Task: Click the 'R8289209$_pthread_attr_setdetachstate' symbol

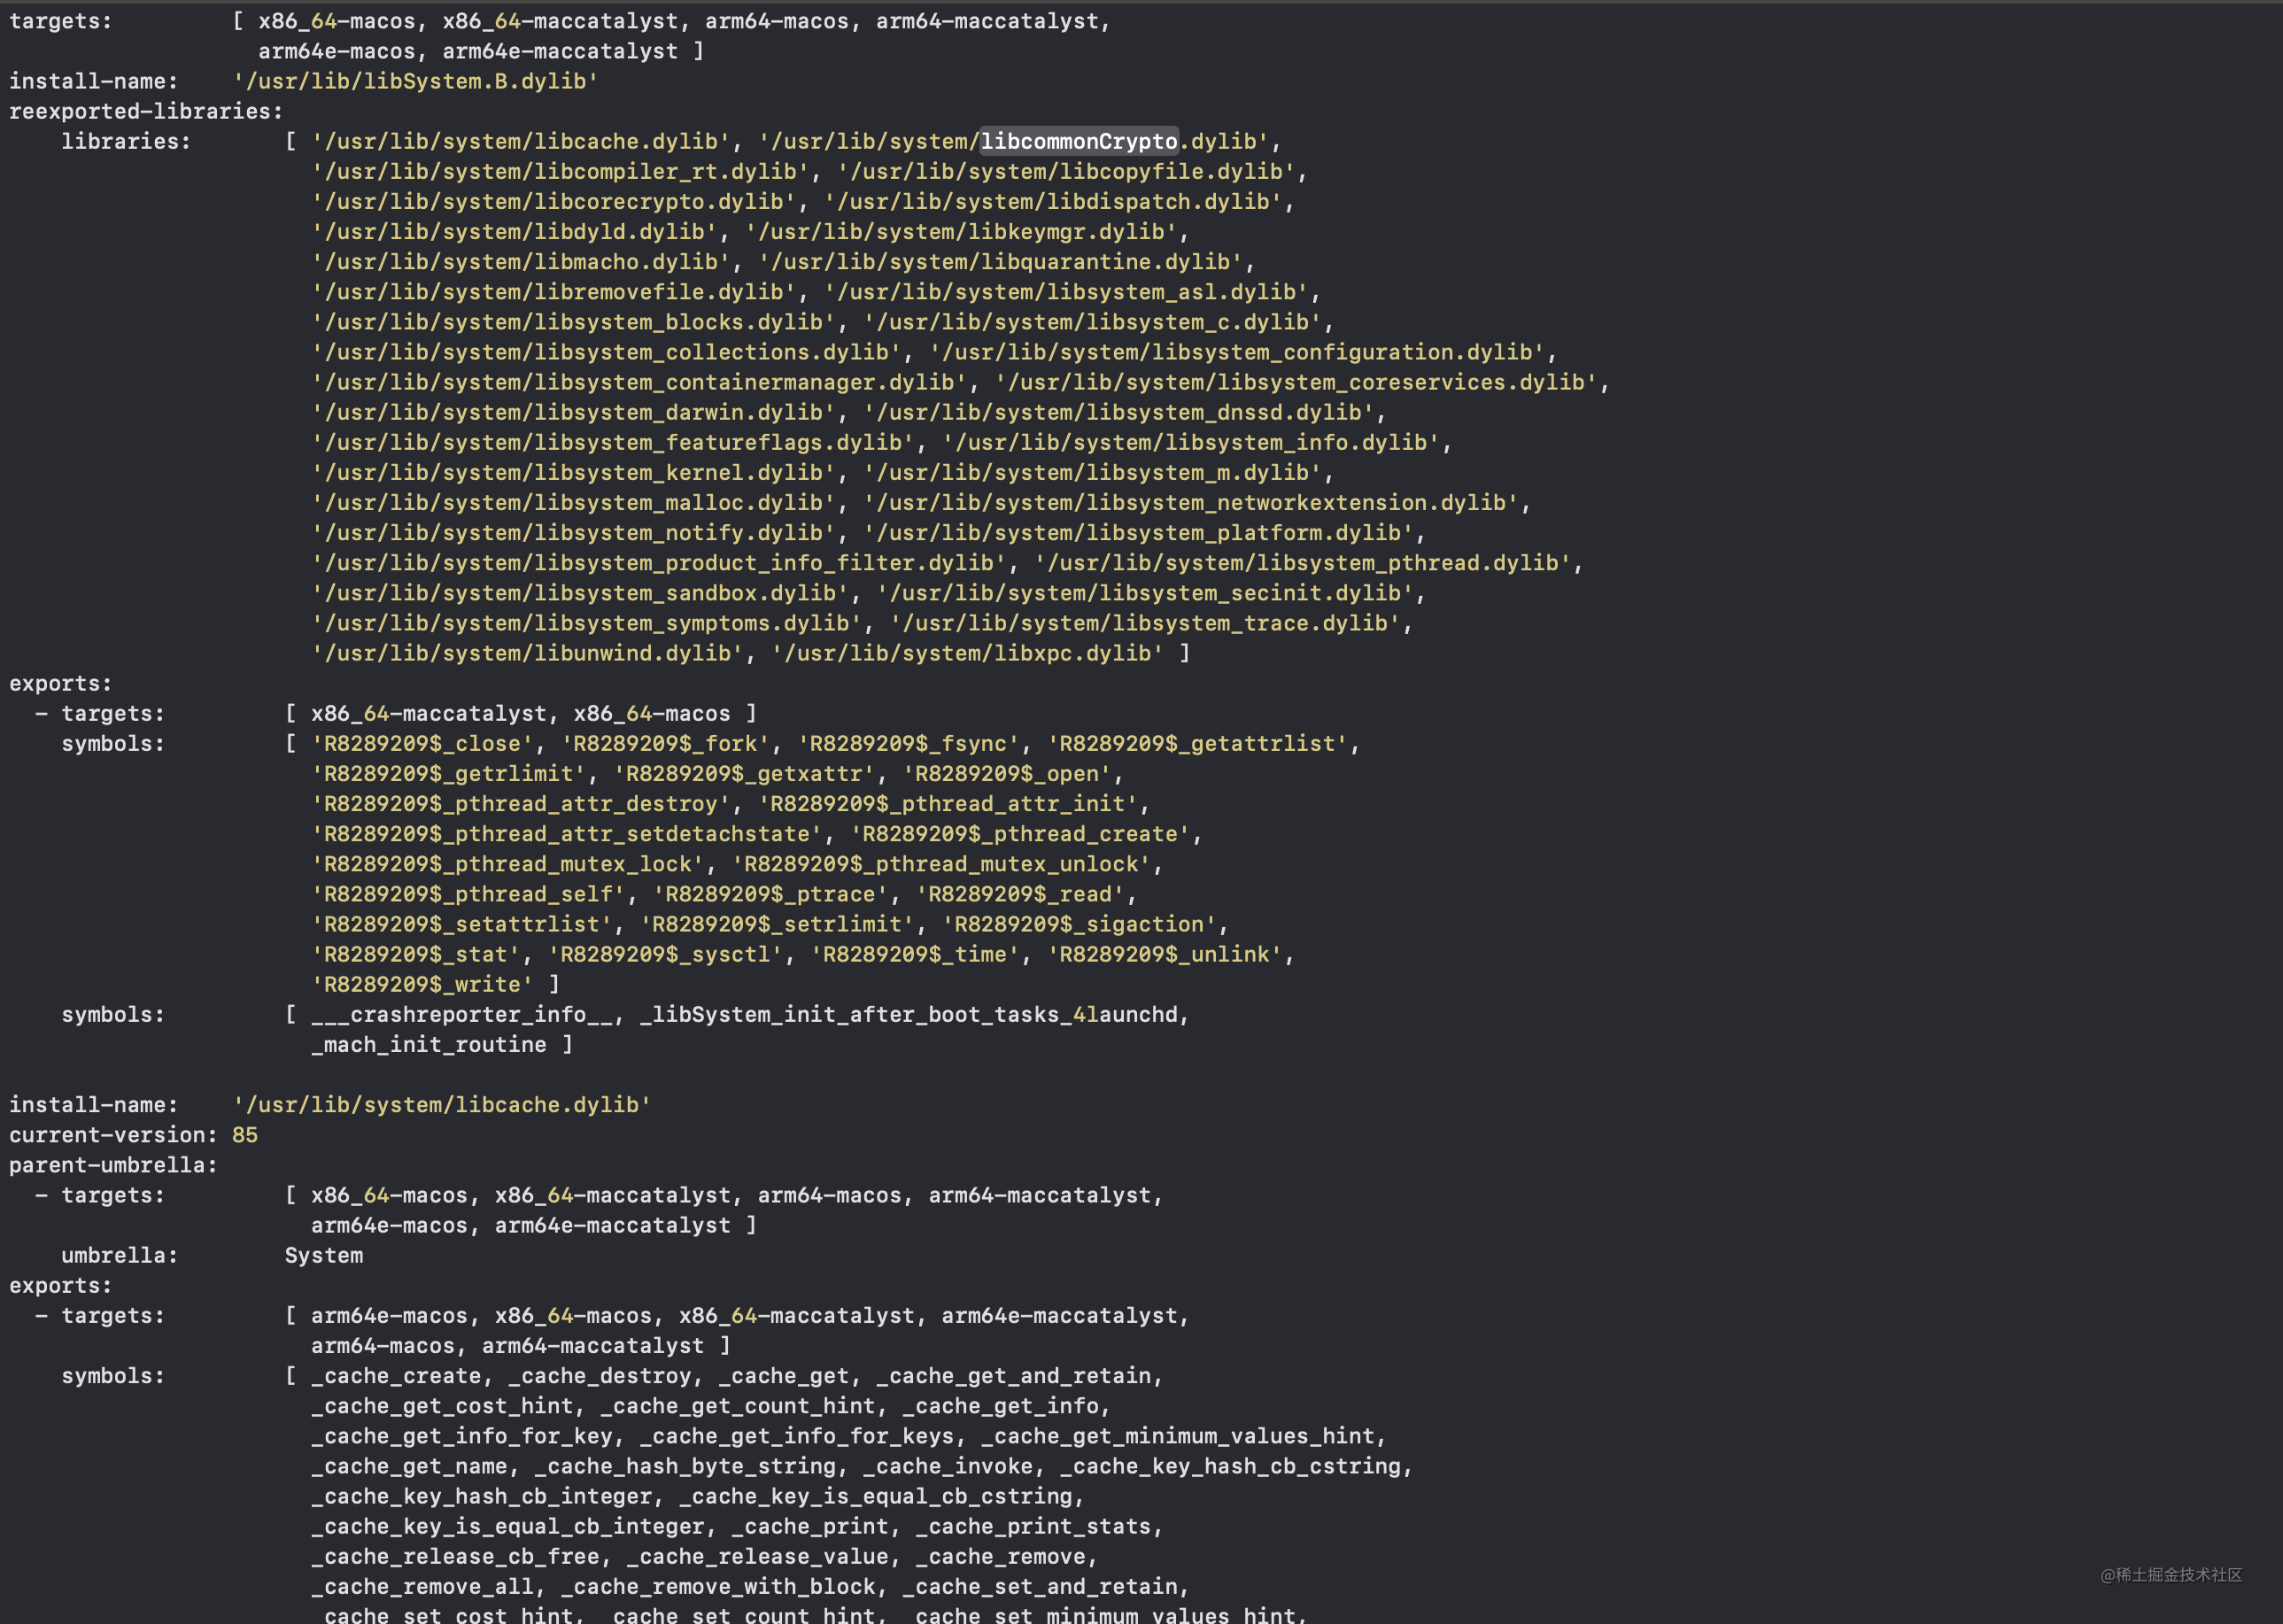Action: tap(566, 833)
